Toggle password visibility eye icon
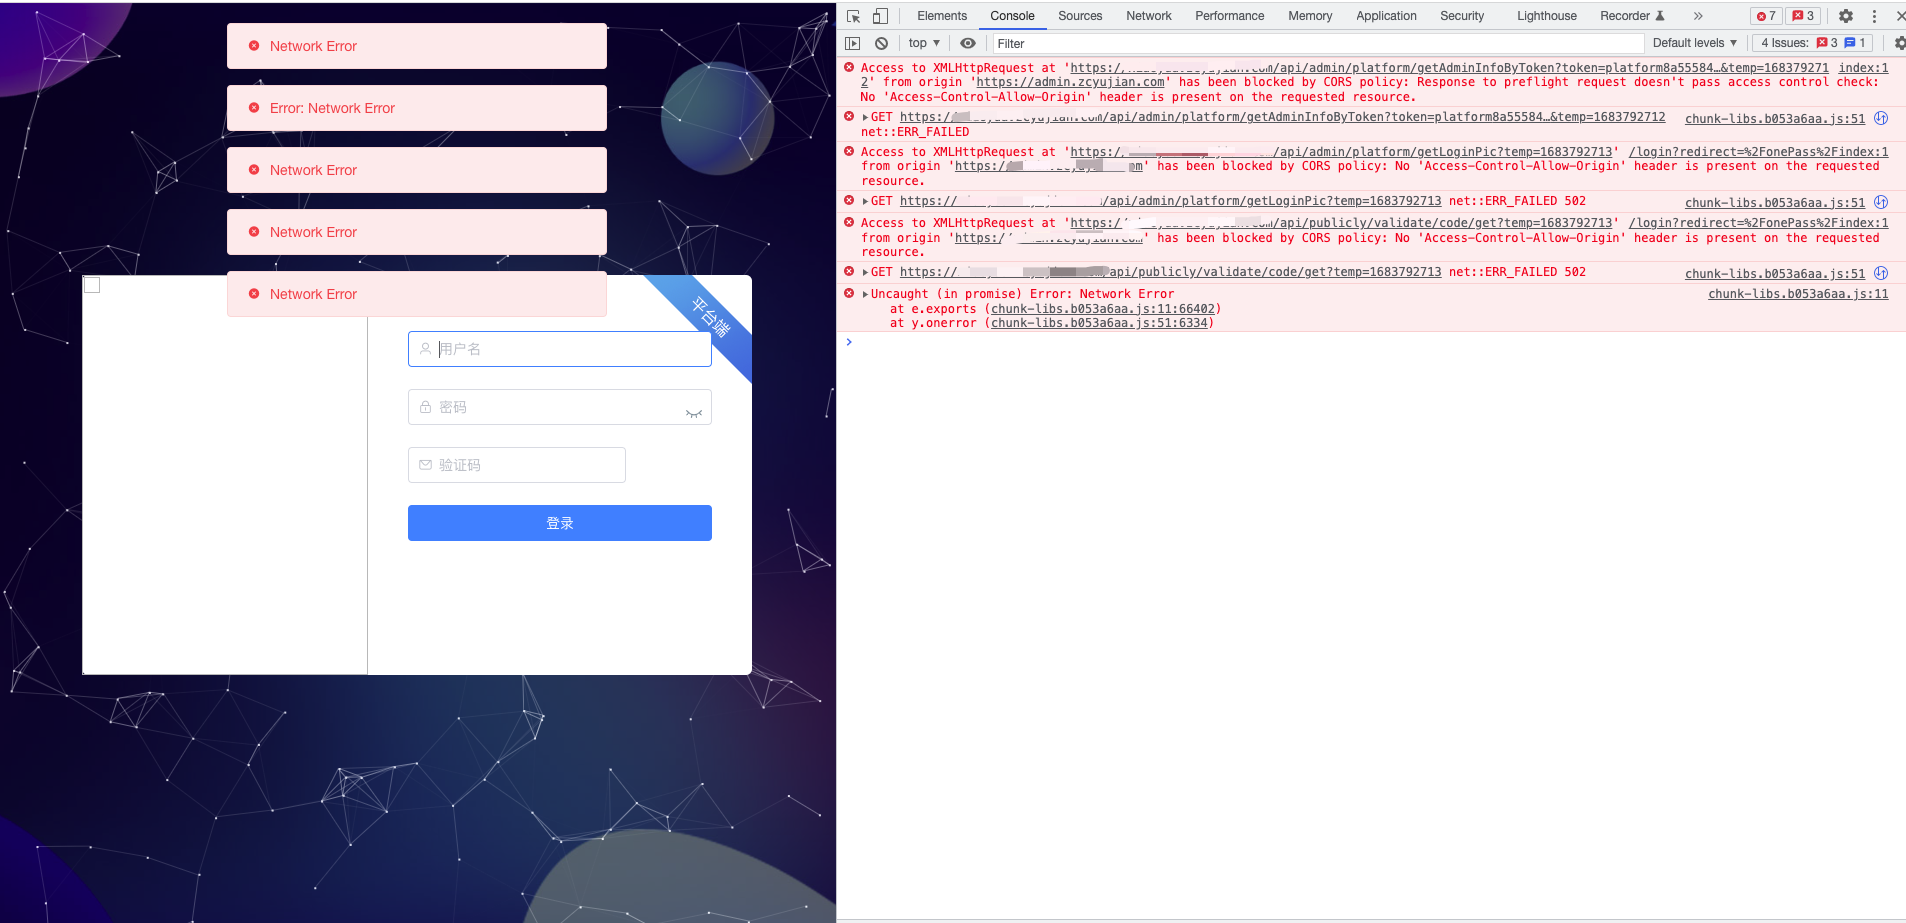This screenshot has width=1906, height=923. 694,413
